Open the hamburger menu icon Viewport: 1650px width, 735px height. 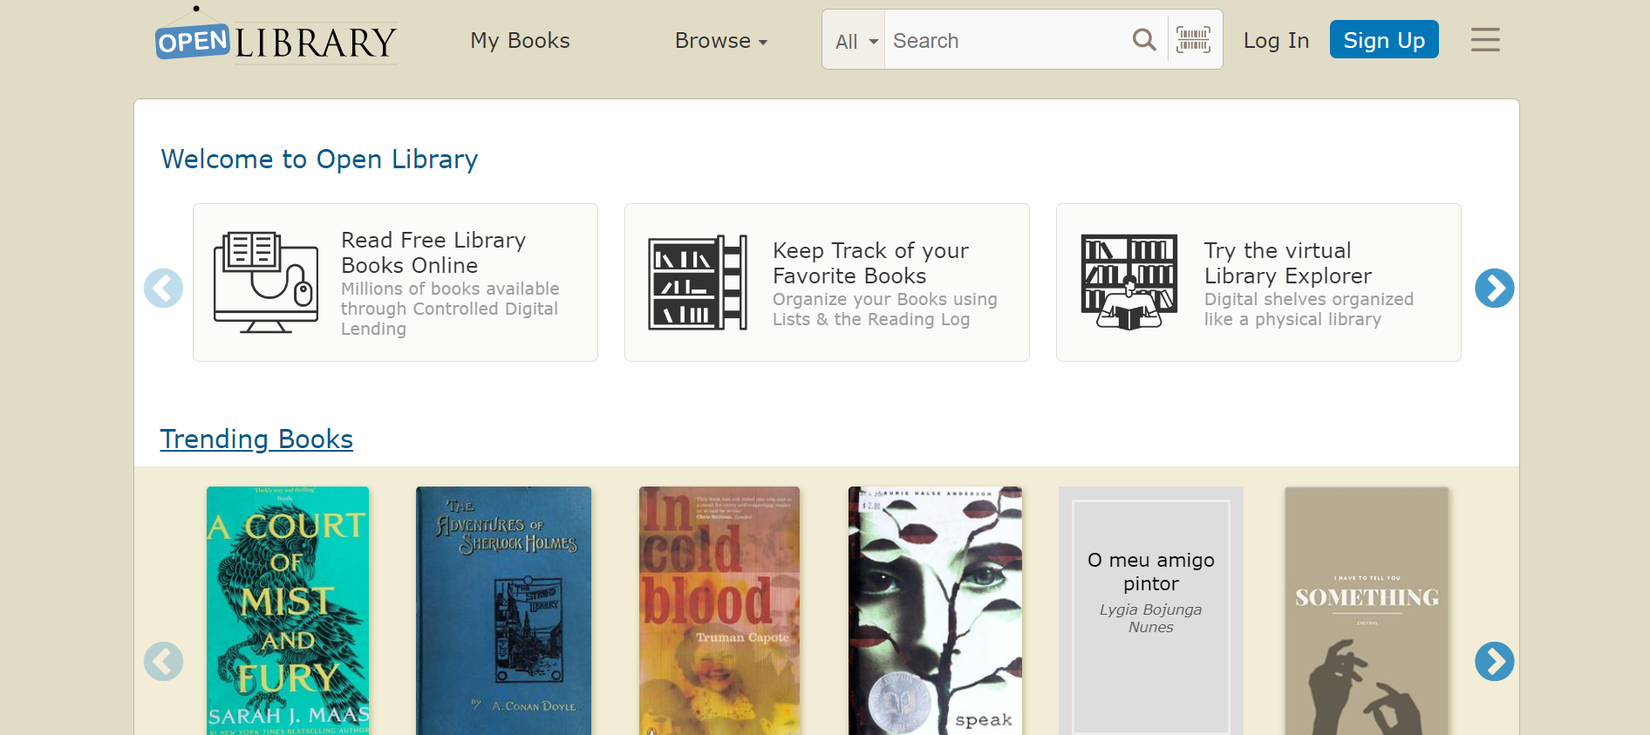[1485, 40]
